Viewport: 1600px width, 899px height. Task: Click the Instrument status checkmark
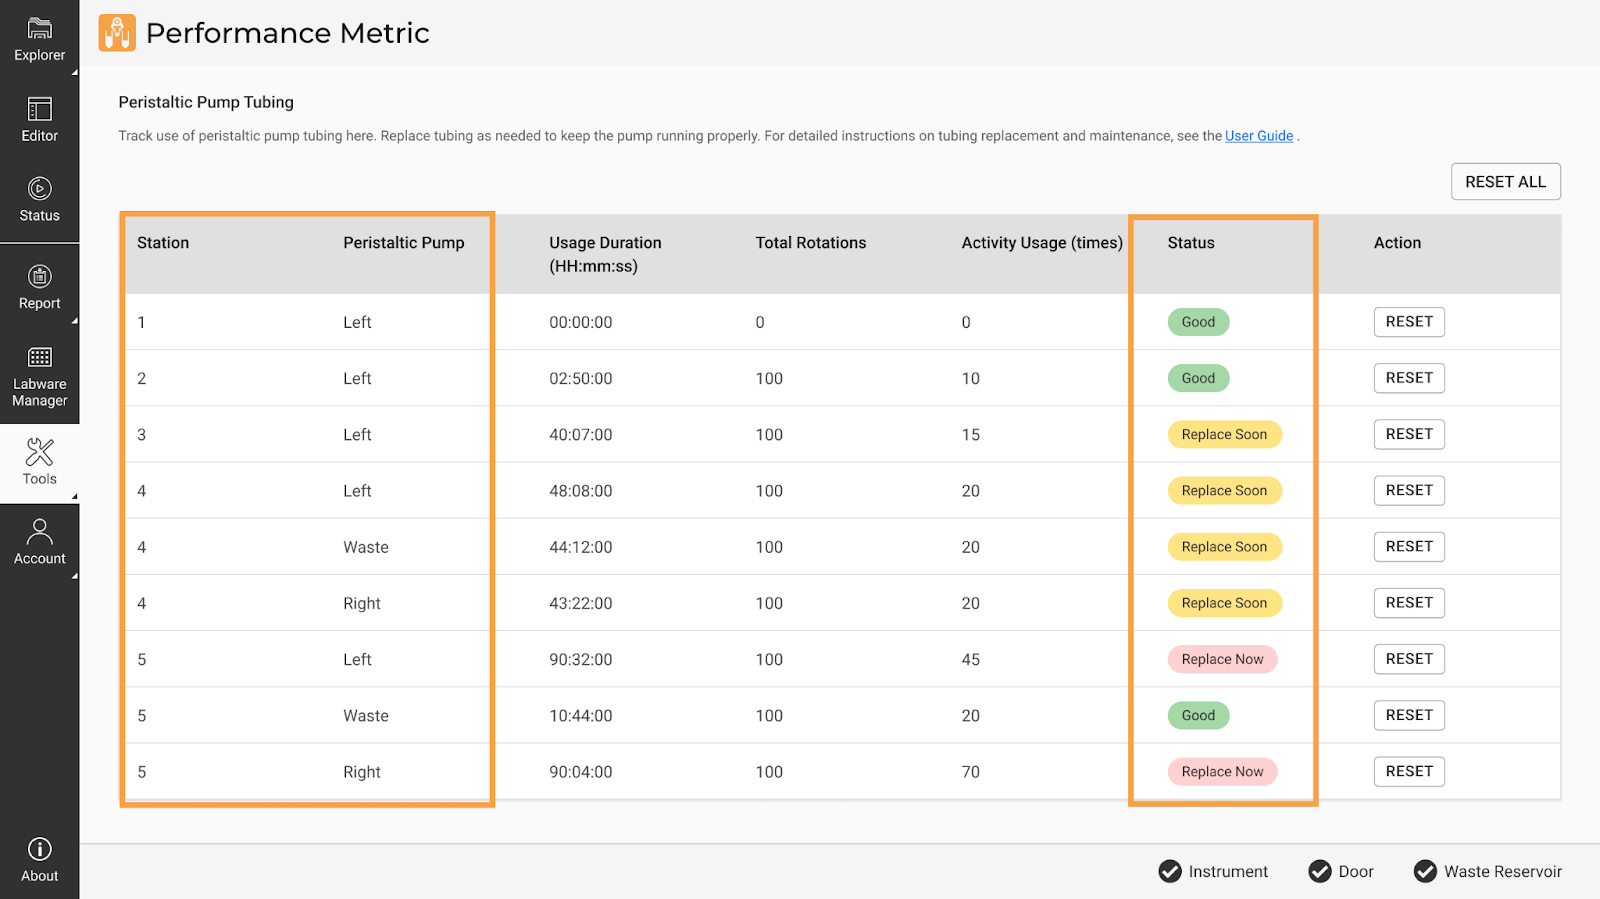click(1170, 871)
